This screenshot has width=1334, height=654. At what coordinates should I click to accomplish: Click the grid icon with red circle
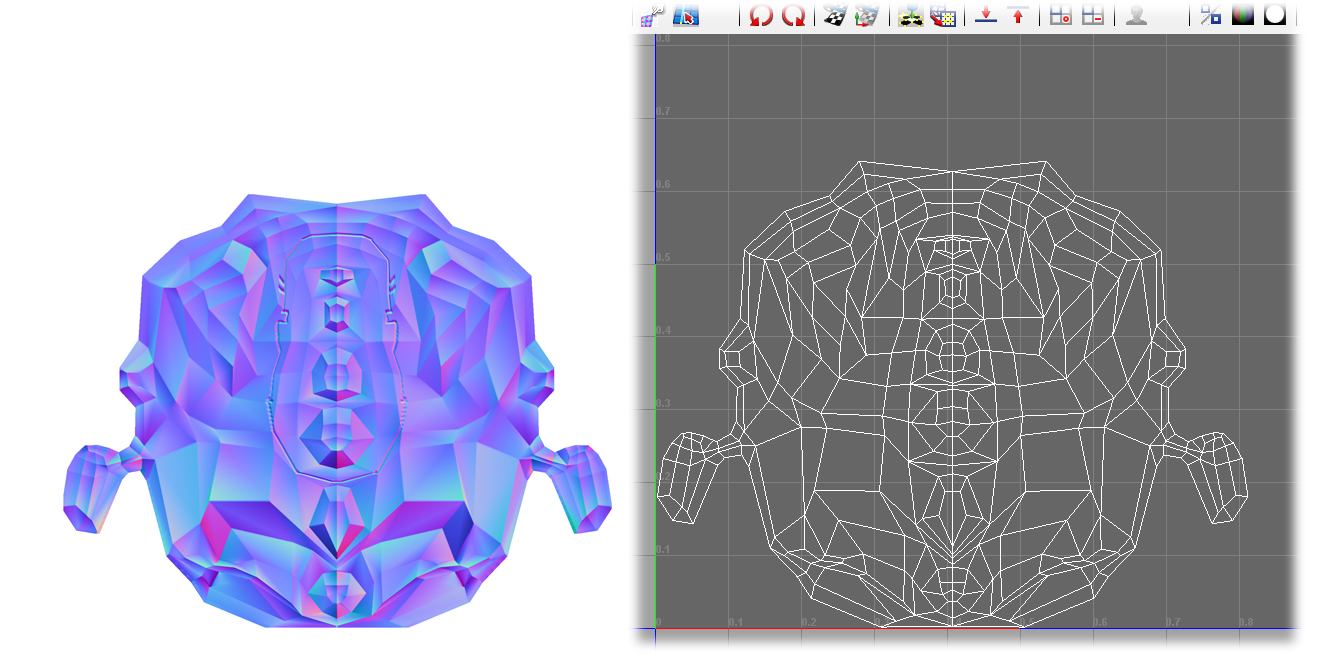click(1061, 15)
